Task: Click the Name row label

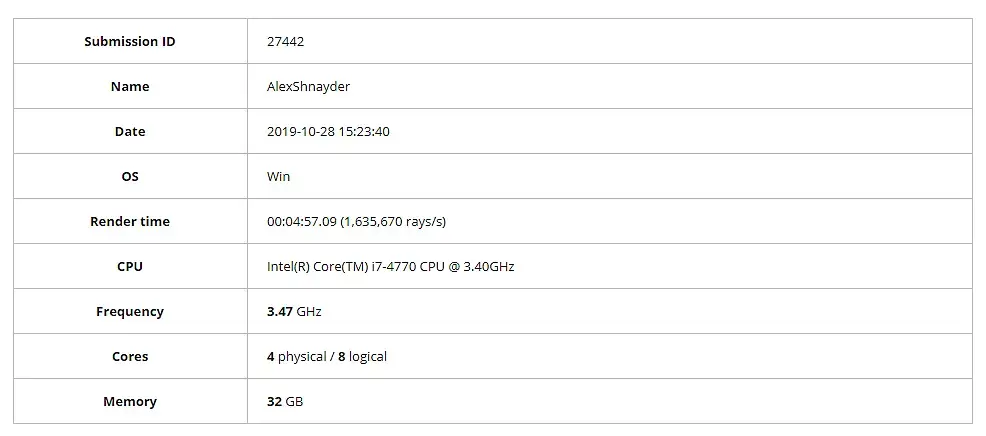Action: pyautogui.click(x=130, y=86)
